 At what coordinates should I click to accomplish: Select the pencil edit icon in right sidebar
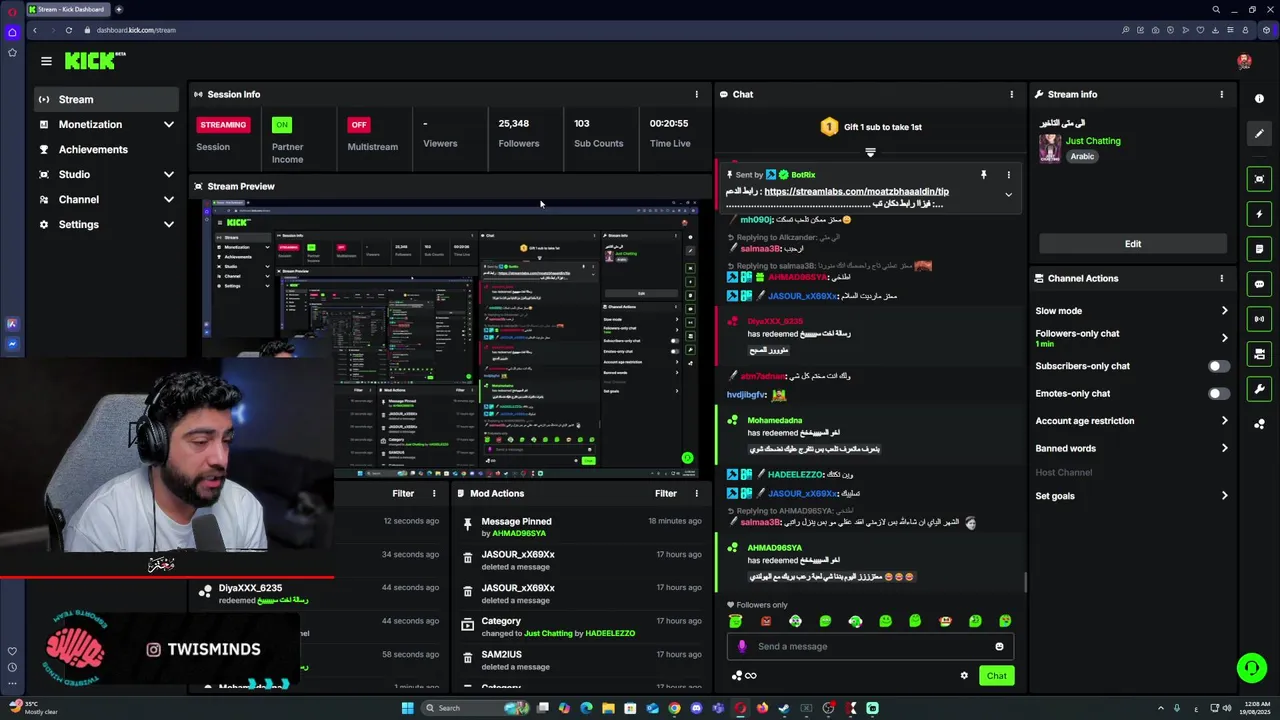1259,133
